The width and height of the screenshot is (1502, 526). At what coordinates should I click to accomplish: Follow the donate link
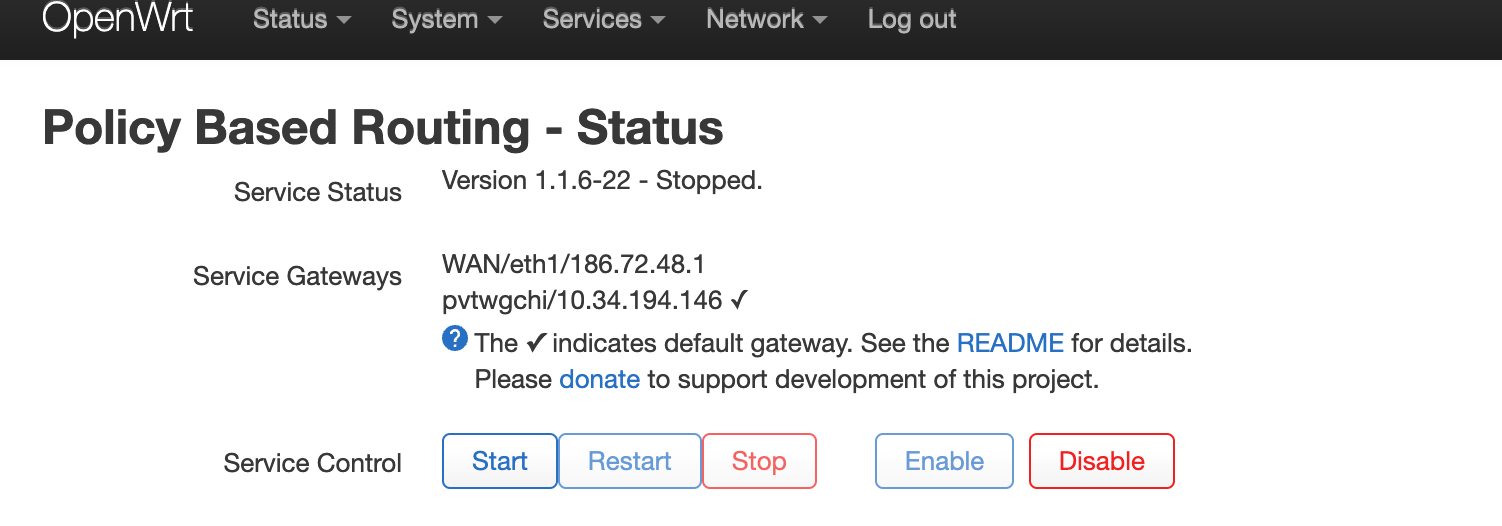[600, 380]
